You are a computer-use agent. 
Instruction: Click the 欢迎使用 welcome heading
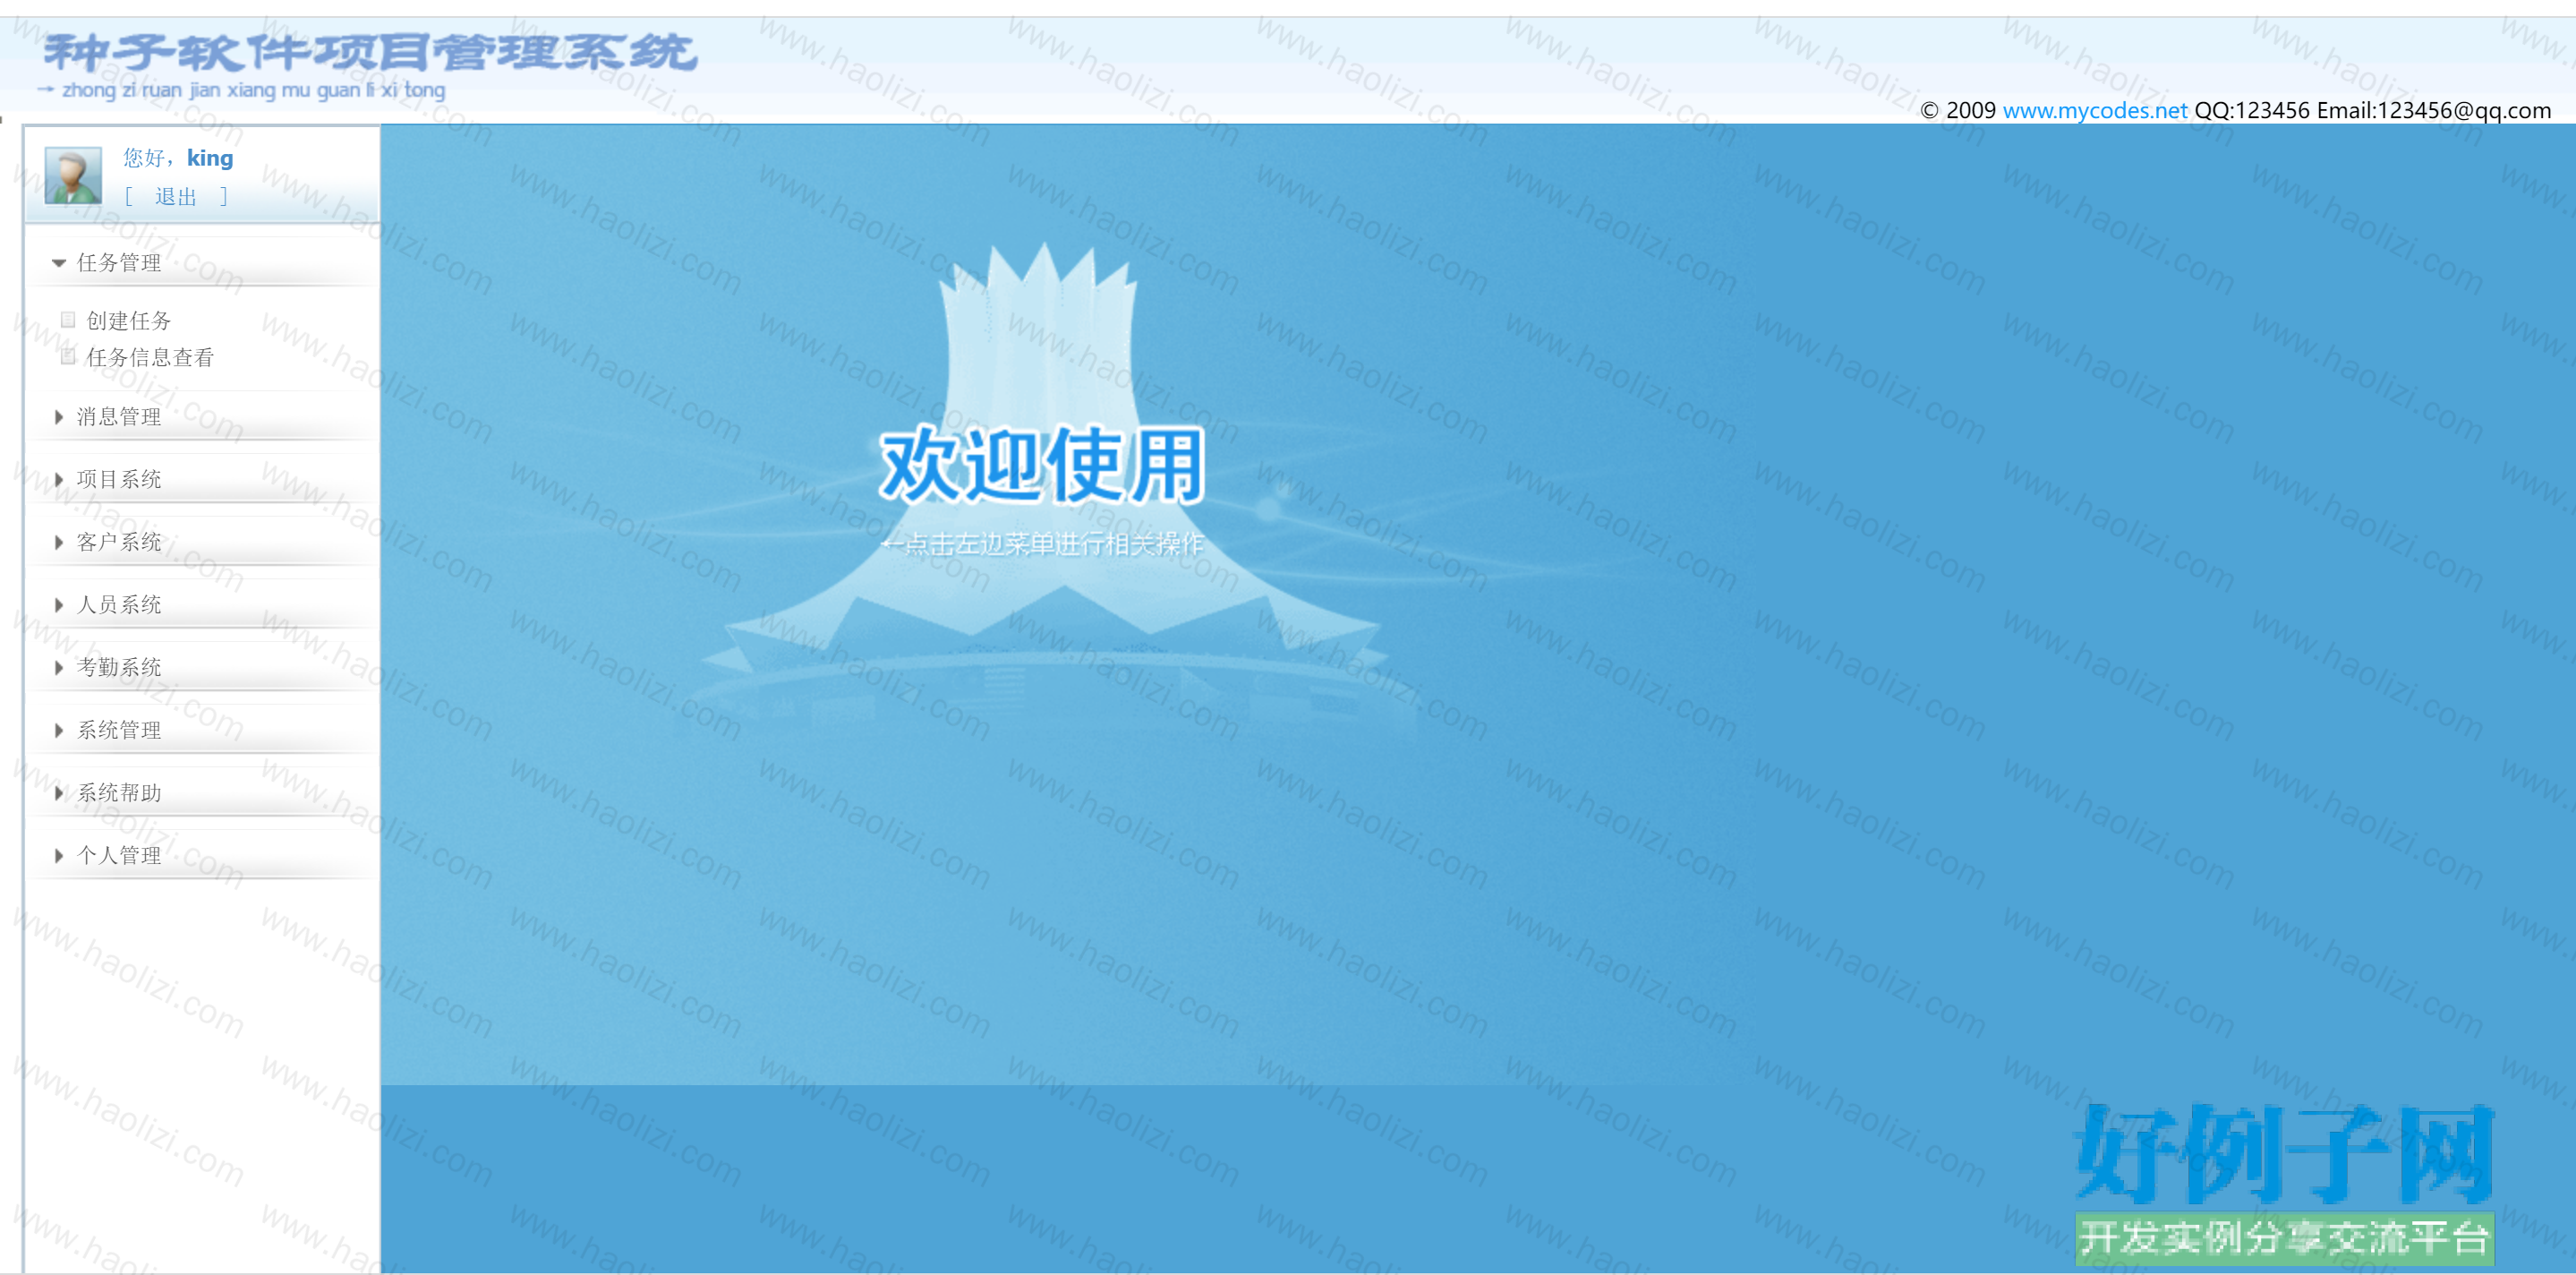pos(1041,465)
